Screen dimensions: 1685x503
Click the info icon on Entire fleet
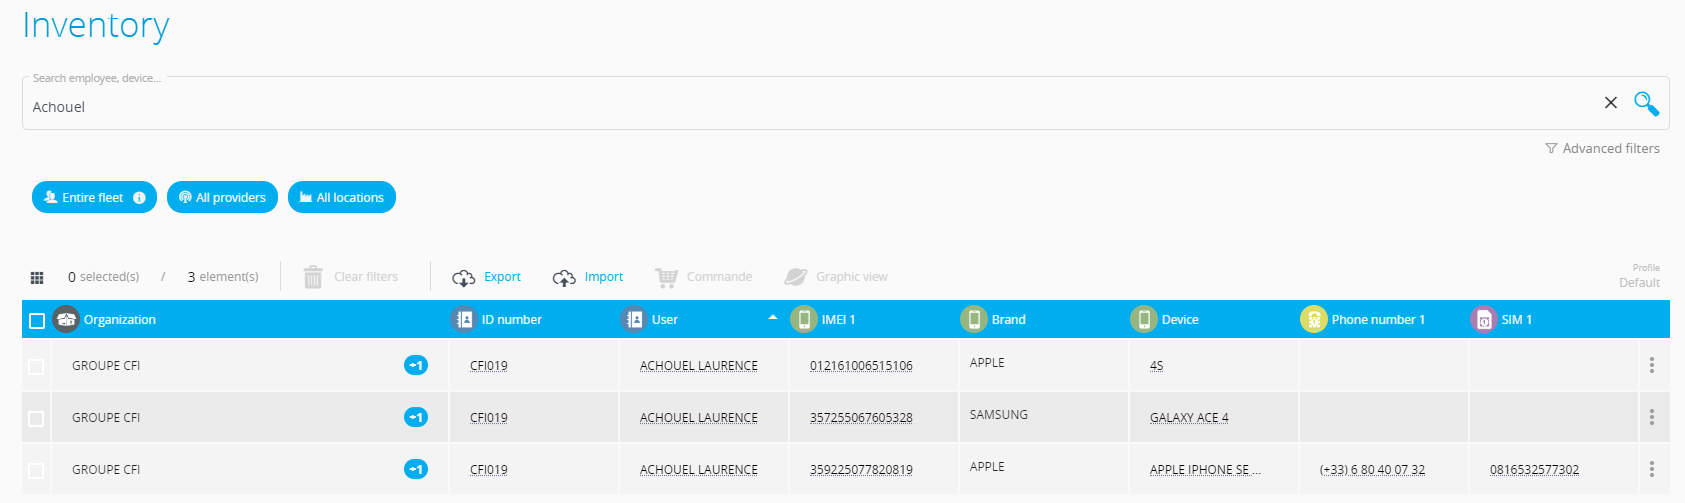pos(139,198)
